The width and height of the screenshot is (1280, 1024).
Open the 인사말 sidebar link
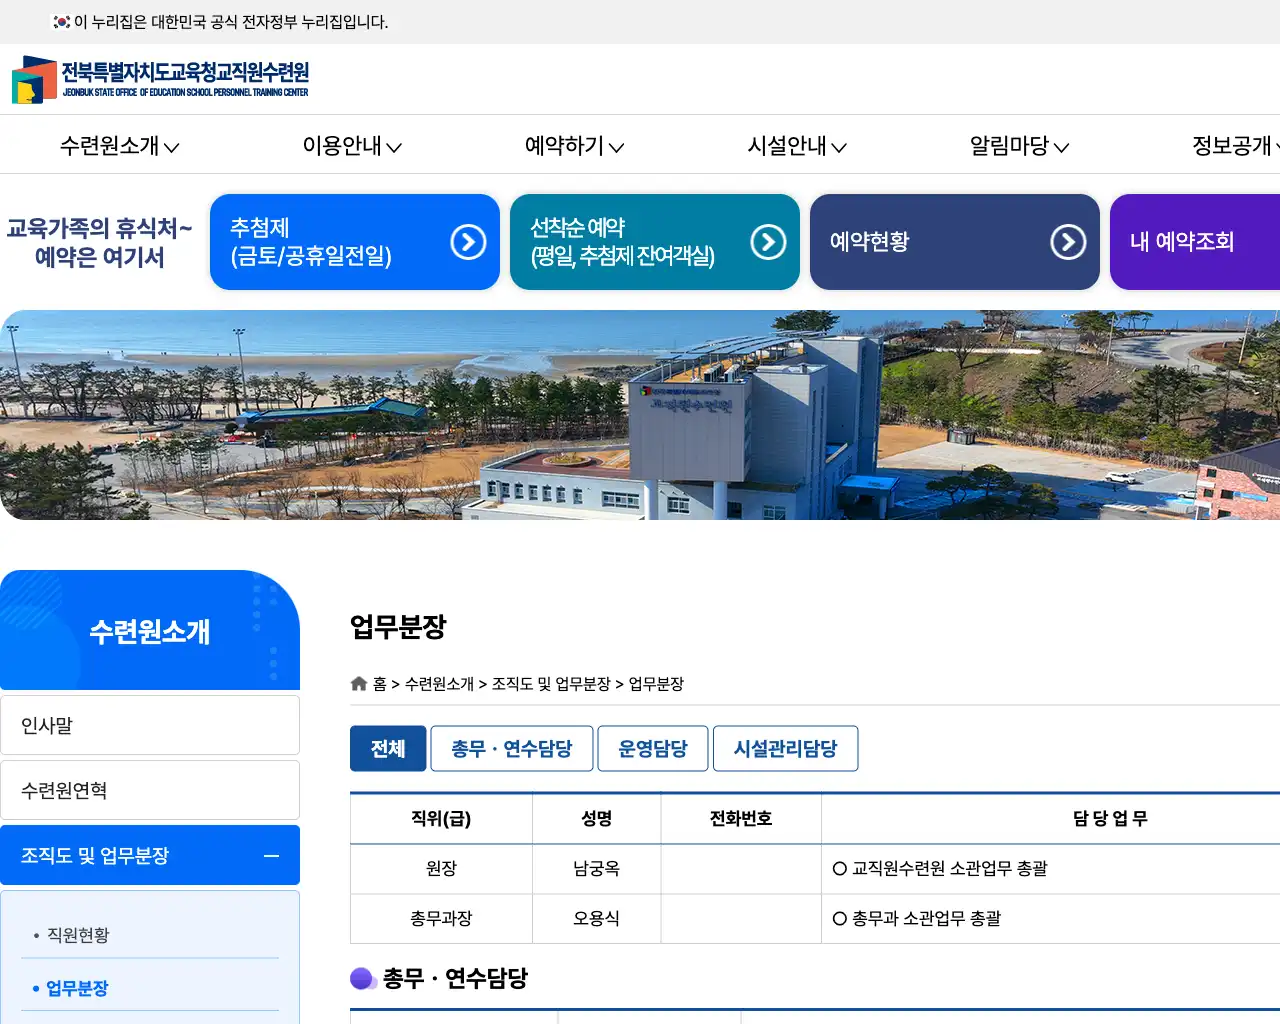(150, 724)
